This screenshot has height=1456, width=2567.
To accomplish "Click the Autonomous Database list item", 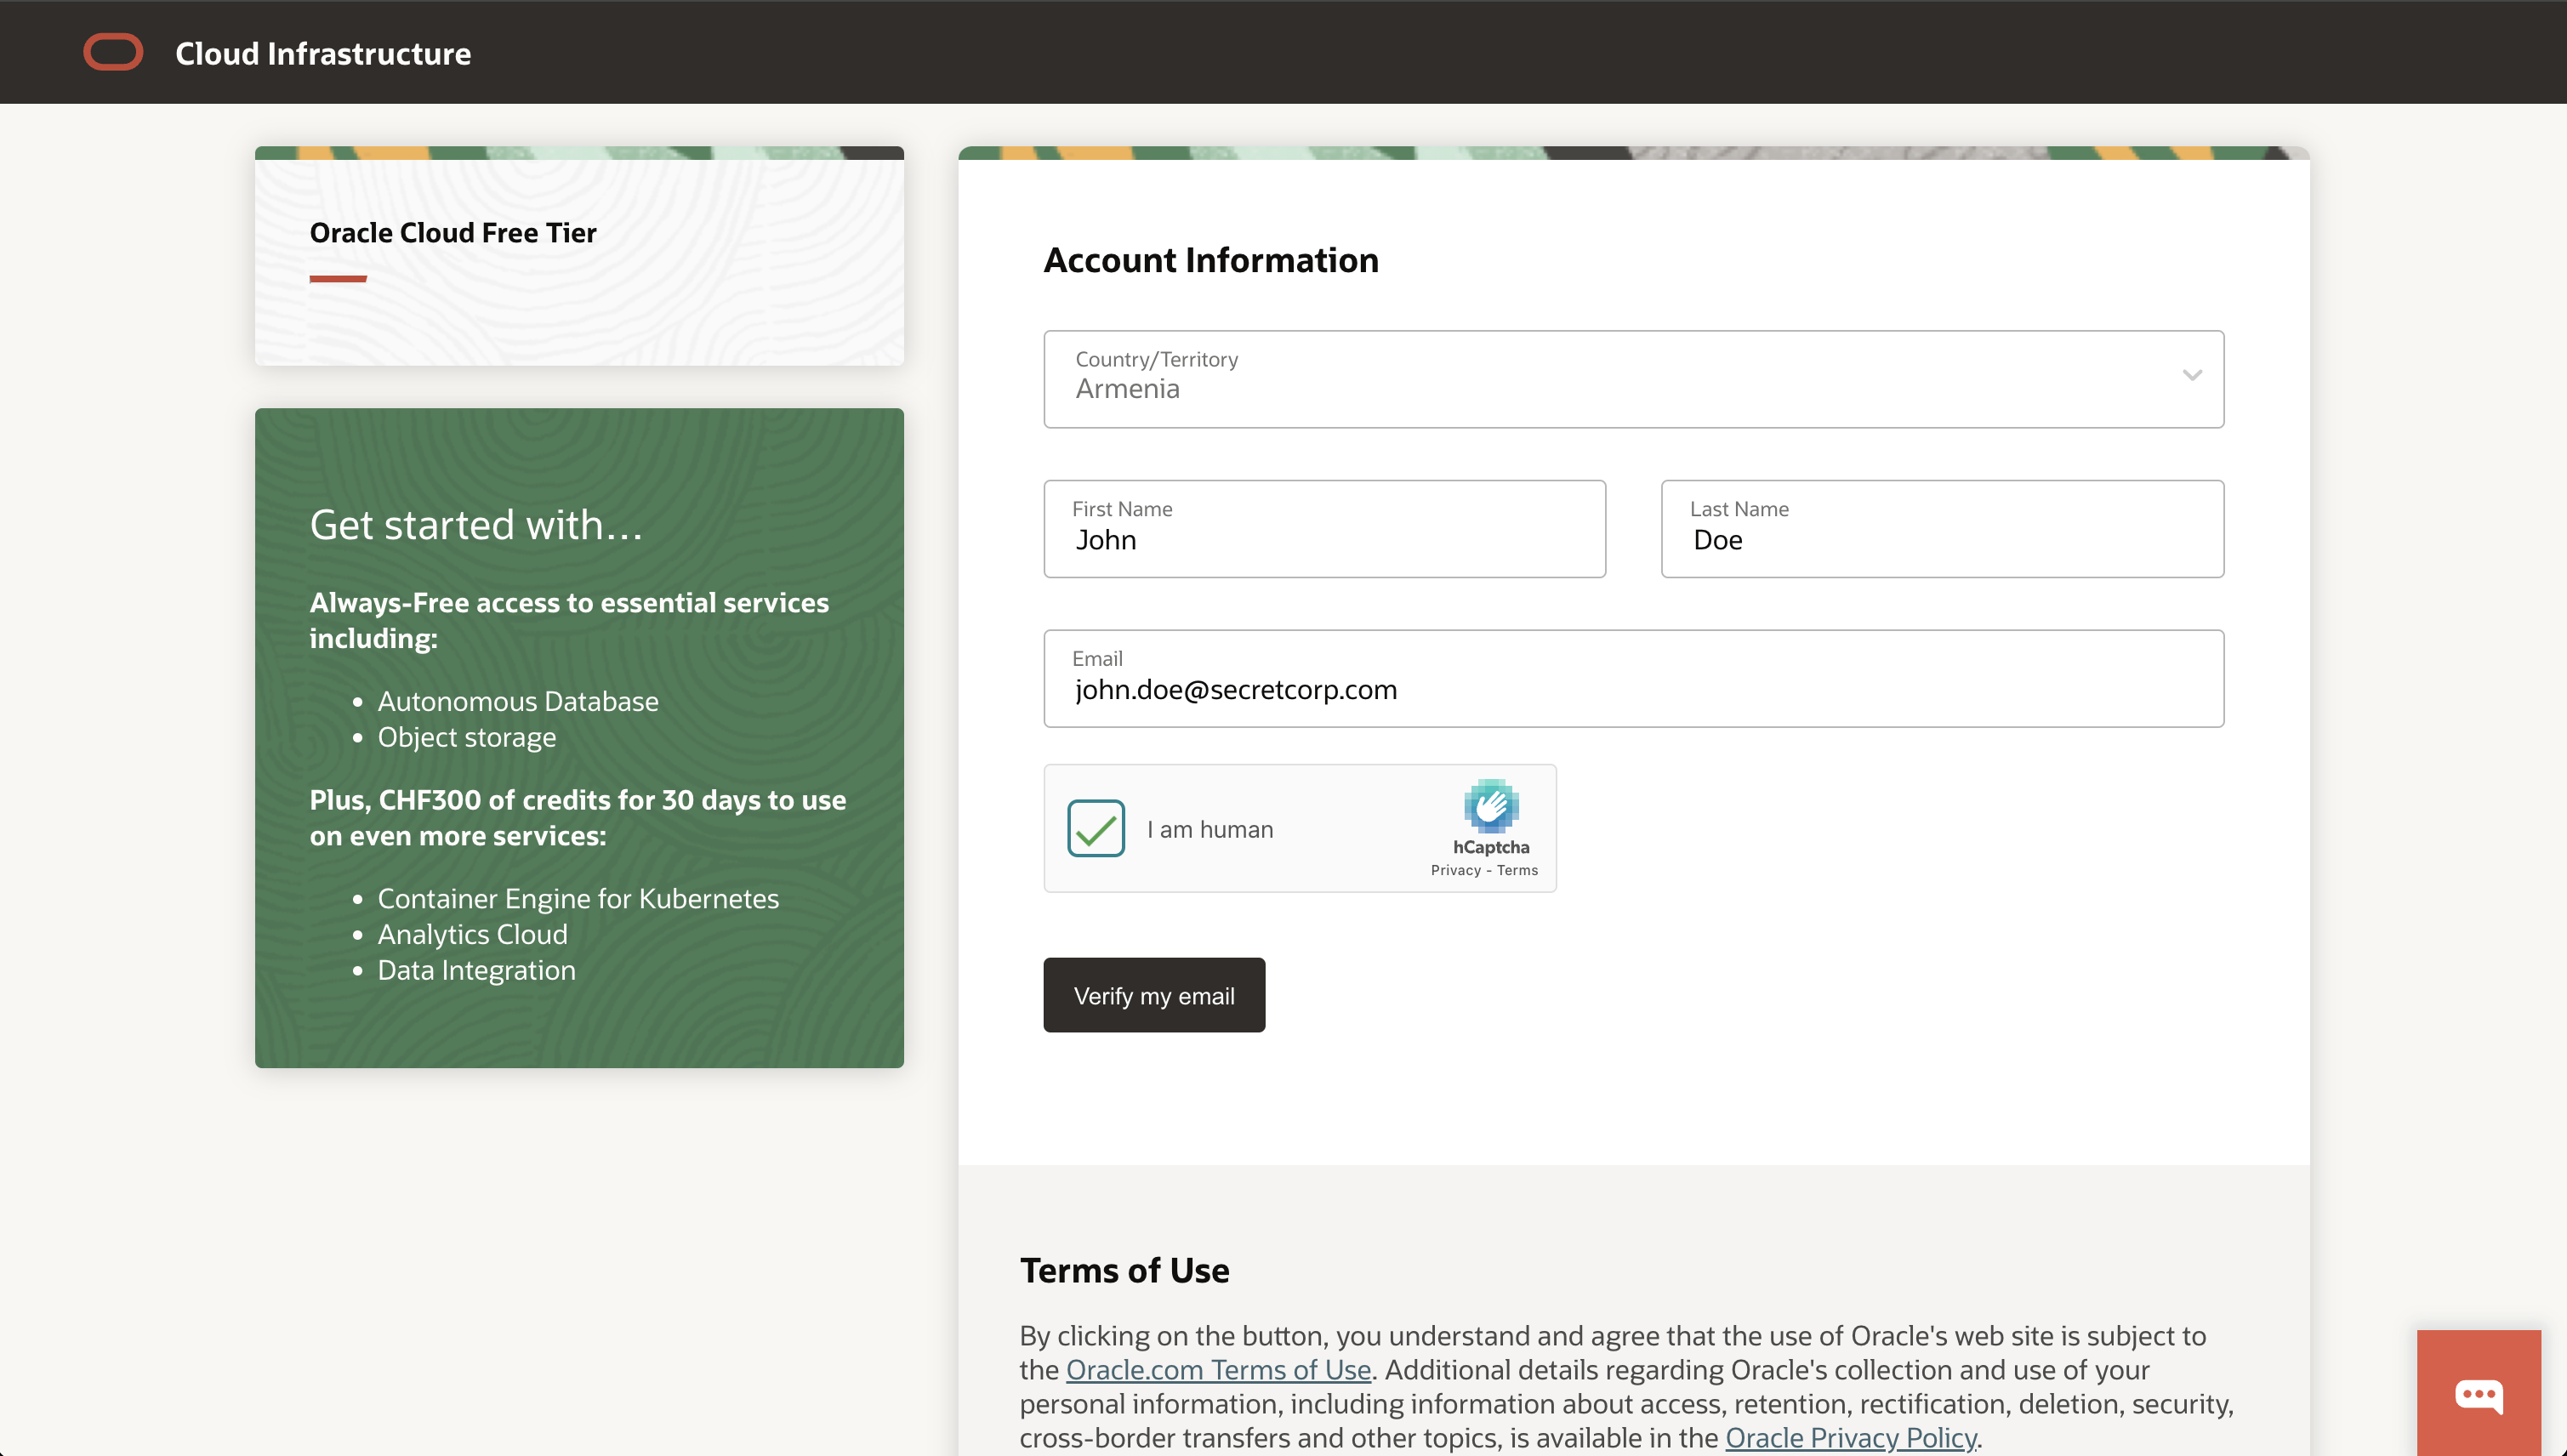I will pos(518,701).
